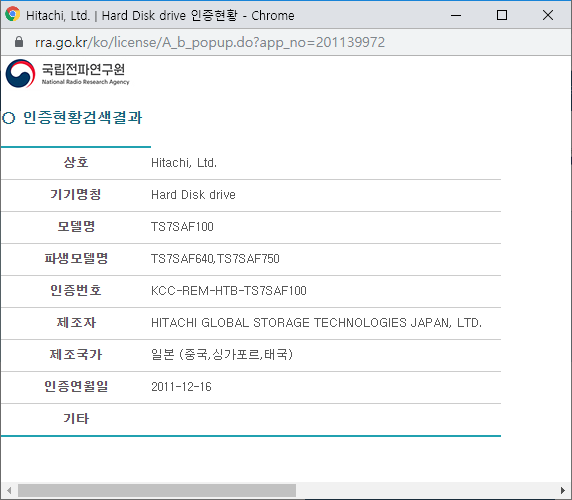Click the scrollbar right arrow
The height and width of the screenshot is (500, 572).
(563, 490)
